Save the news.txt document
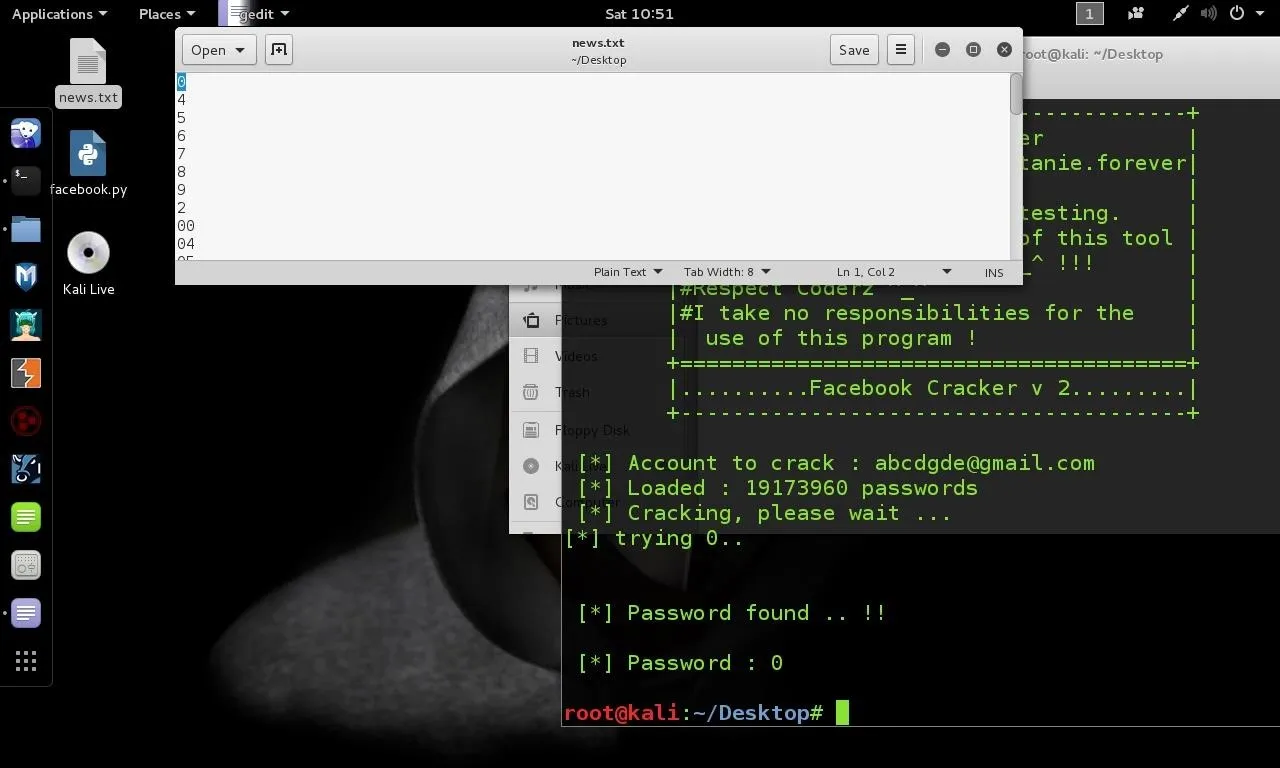Image resolution: width=1280 pixels, height=768 pixels. click(854, 50)
